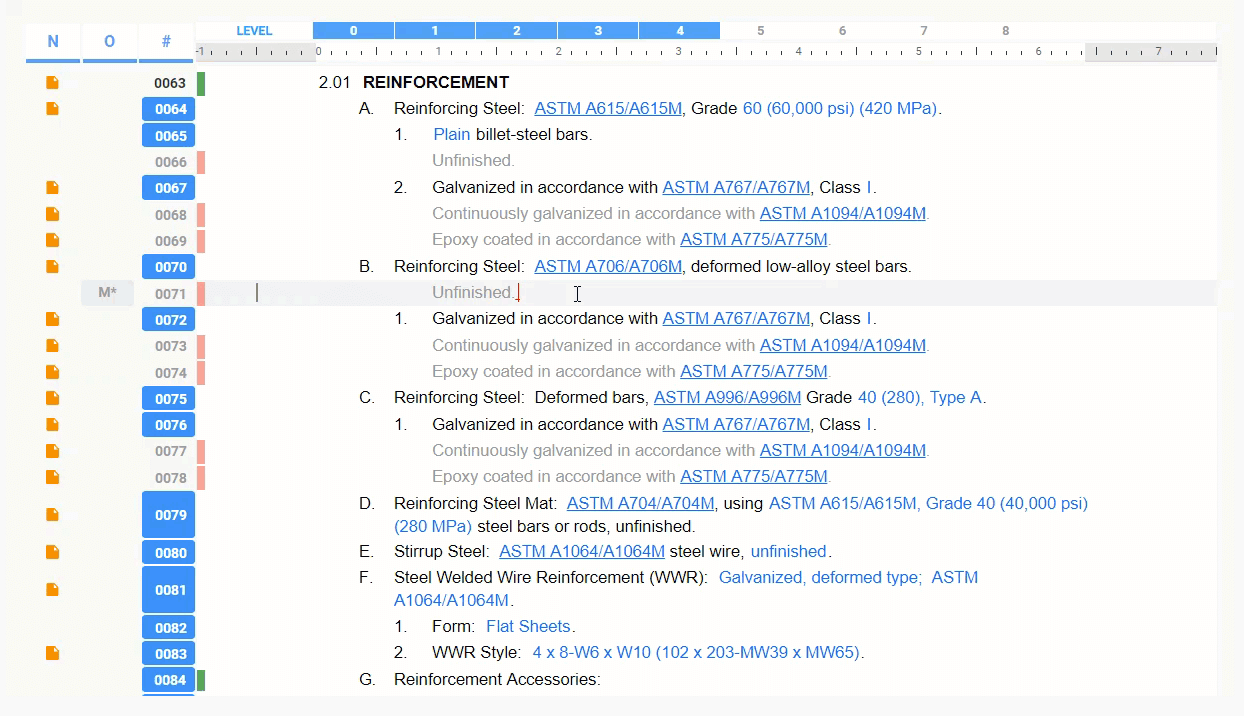Viewport: 1244px width, 716px height.
Task: Open the "Flat Sheets" form choice
Action: [x=528, y=627]
